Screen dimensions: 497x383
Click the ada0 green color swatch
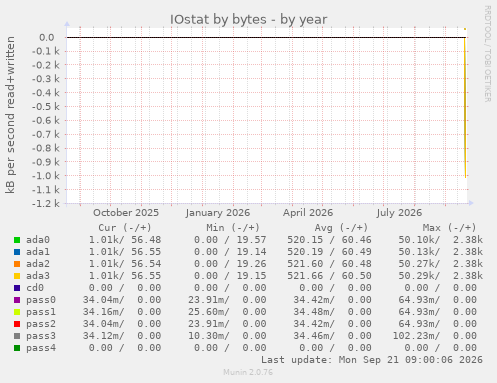coord(17,240)
